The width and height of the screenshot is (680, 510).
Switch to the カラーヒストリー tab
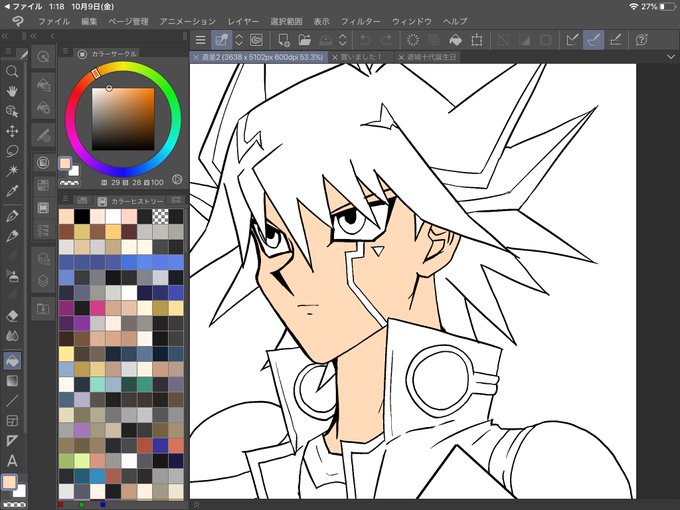pyautogui.click(x=130, y=201)
